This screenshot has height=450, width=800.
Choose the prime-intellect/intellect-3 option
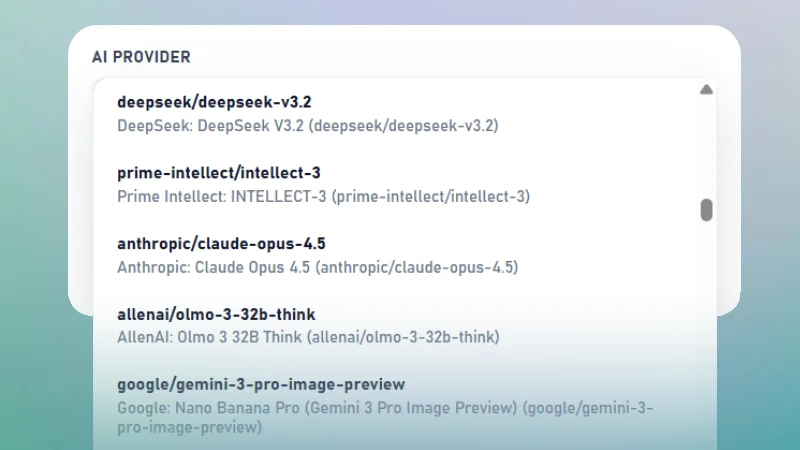[x=218, y=173]
